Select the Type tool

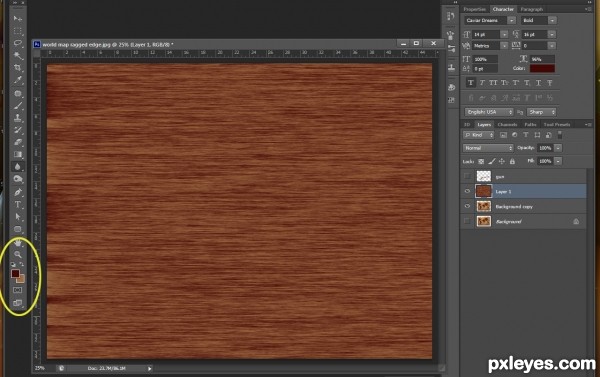18,204
